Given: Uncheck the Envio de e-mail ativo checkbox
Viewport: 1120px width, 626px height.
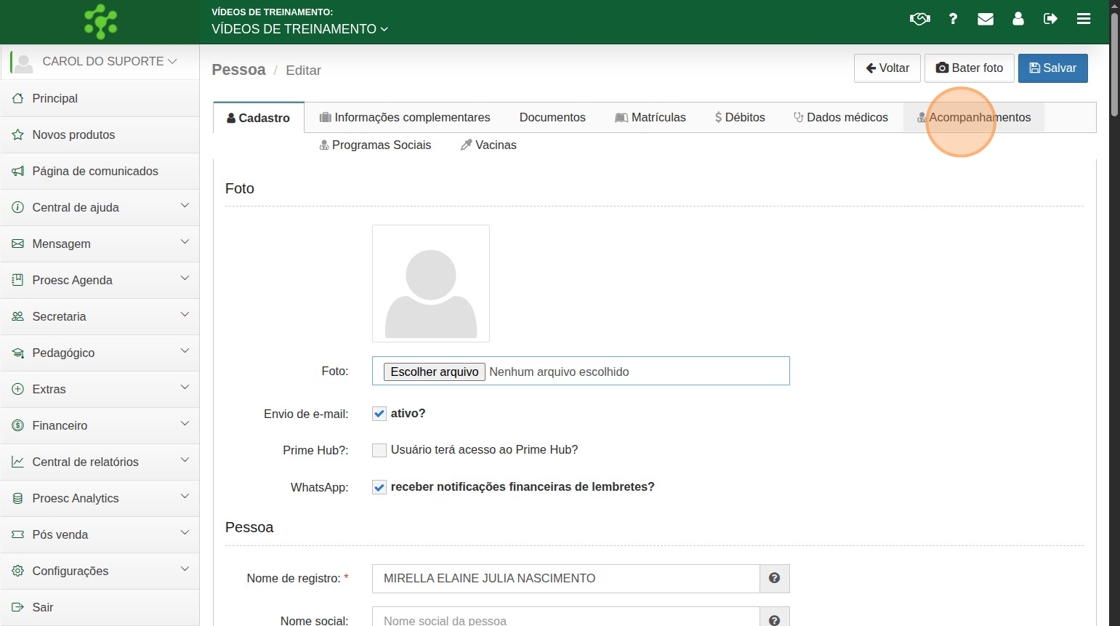Looking at the screenshot, I should point(379,414).
